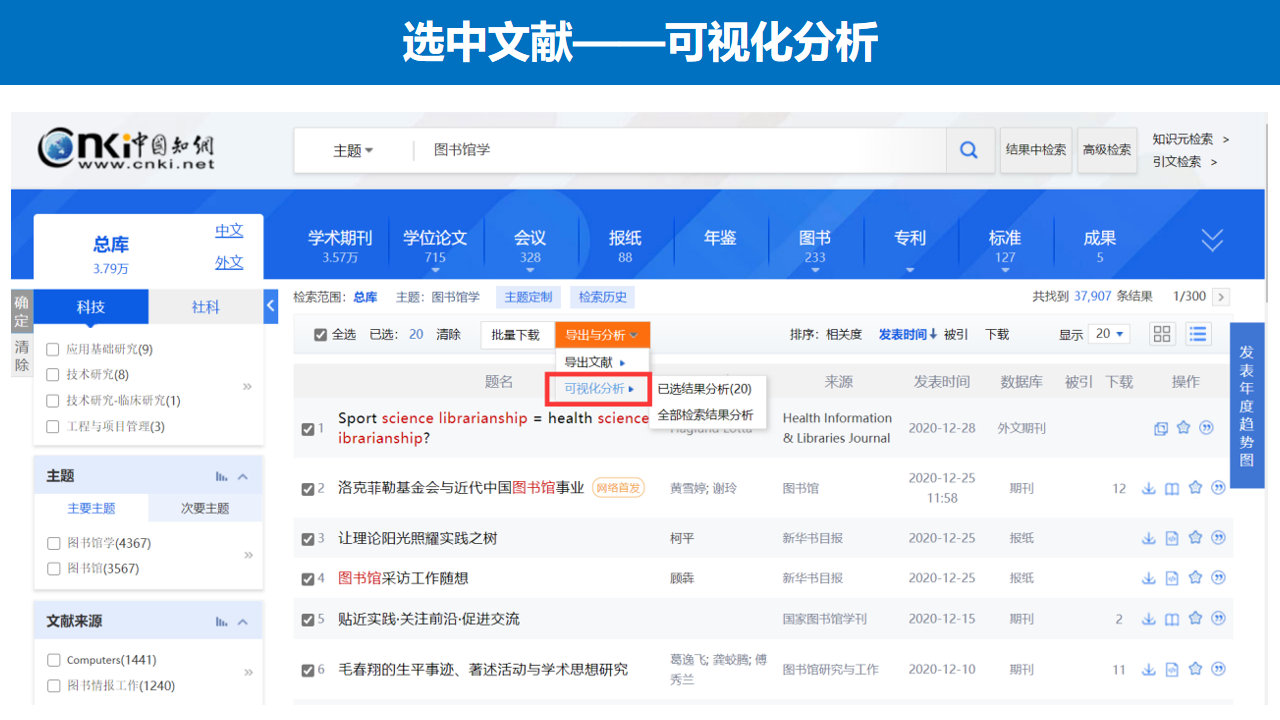This screenshot has width=1280, height=720.
Task: Uncheck the 全选 select-all checkbox
Action: tap(320, 335)
